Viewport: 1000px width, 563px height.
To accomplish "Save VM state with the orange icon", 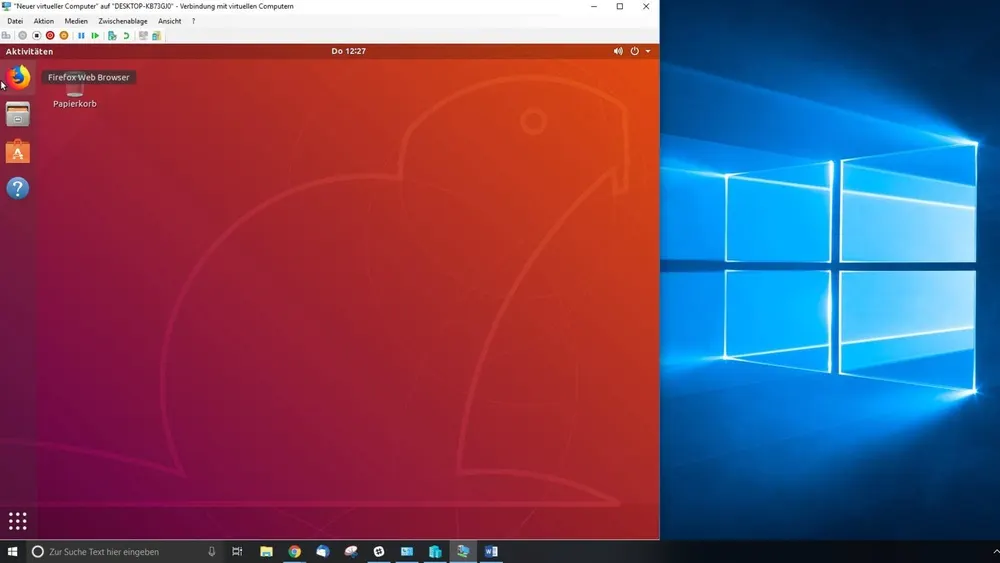I will point(64,36).
